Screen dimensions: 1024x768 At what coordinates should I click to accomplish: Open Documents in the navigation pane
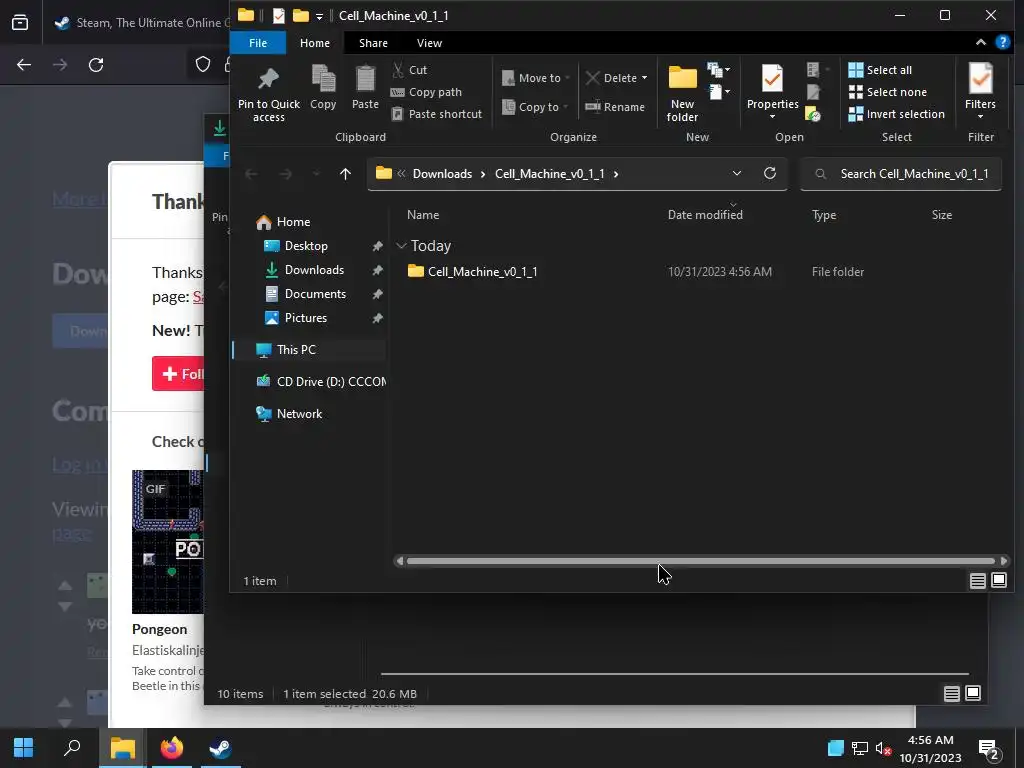pyautogui.click(x=304, y=294)
